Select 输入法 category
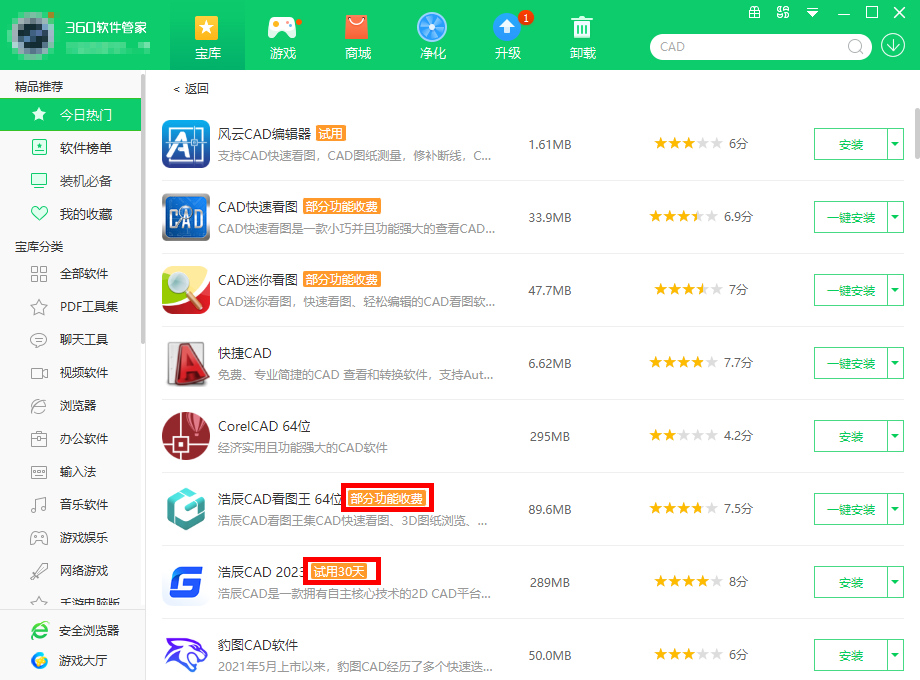 pyautogui.click(x=70, y=471)
